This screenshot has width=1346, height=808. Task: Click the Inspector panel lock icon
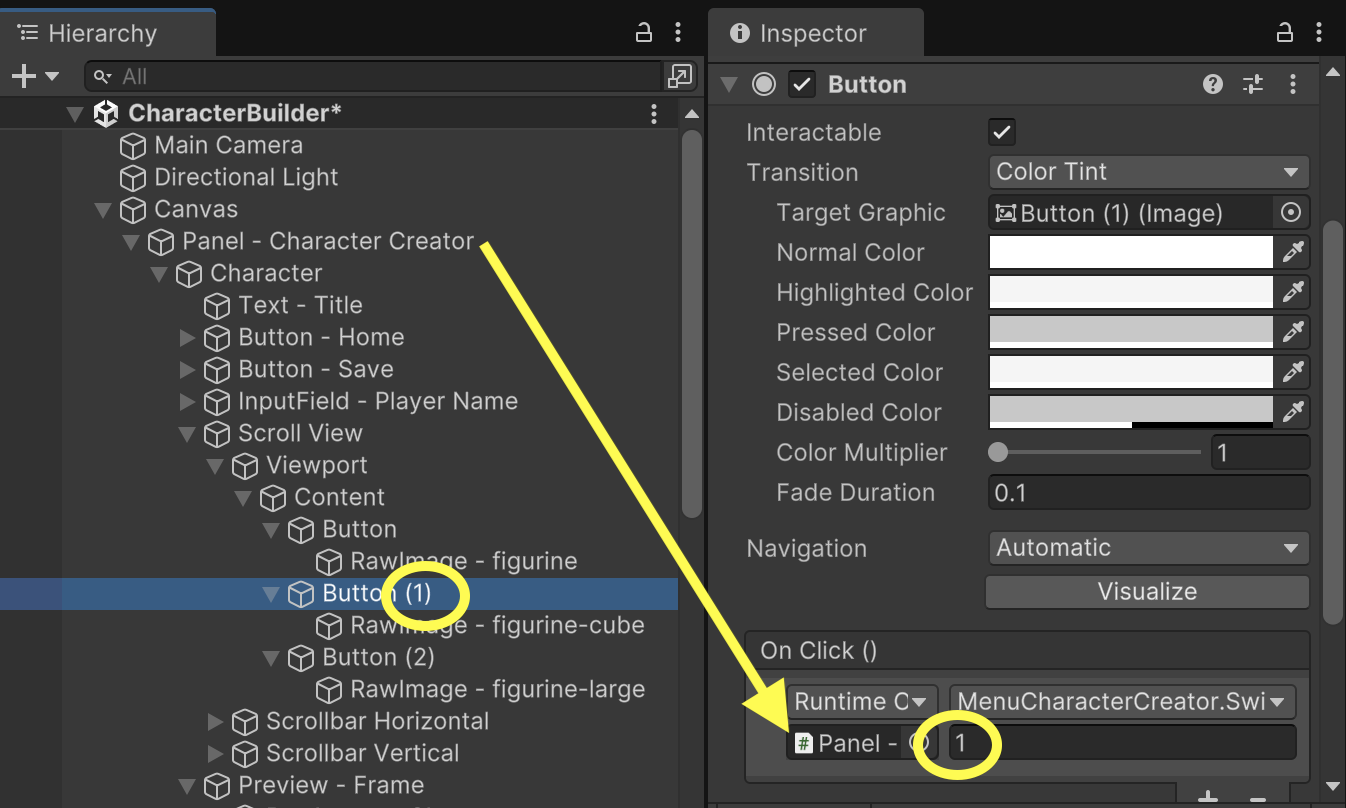coord(1285,33)
